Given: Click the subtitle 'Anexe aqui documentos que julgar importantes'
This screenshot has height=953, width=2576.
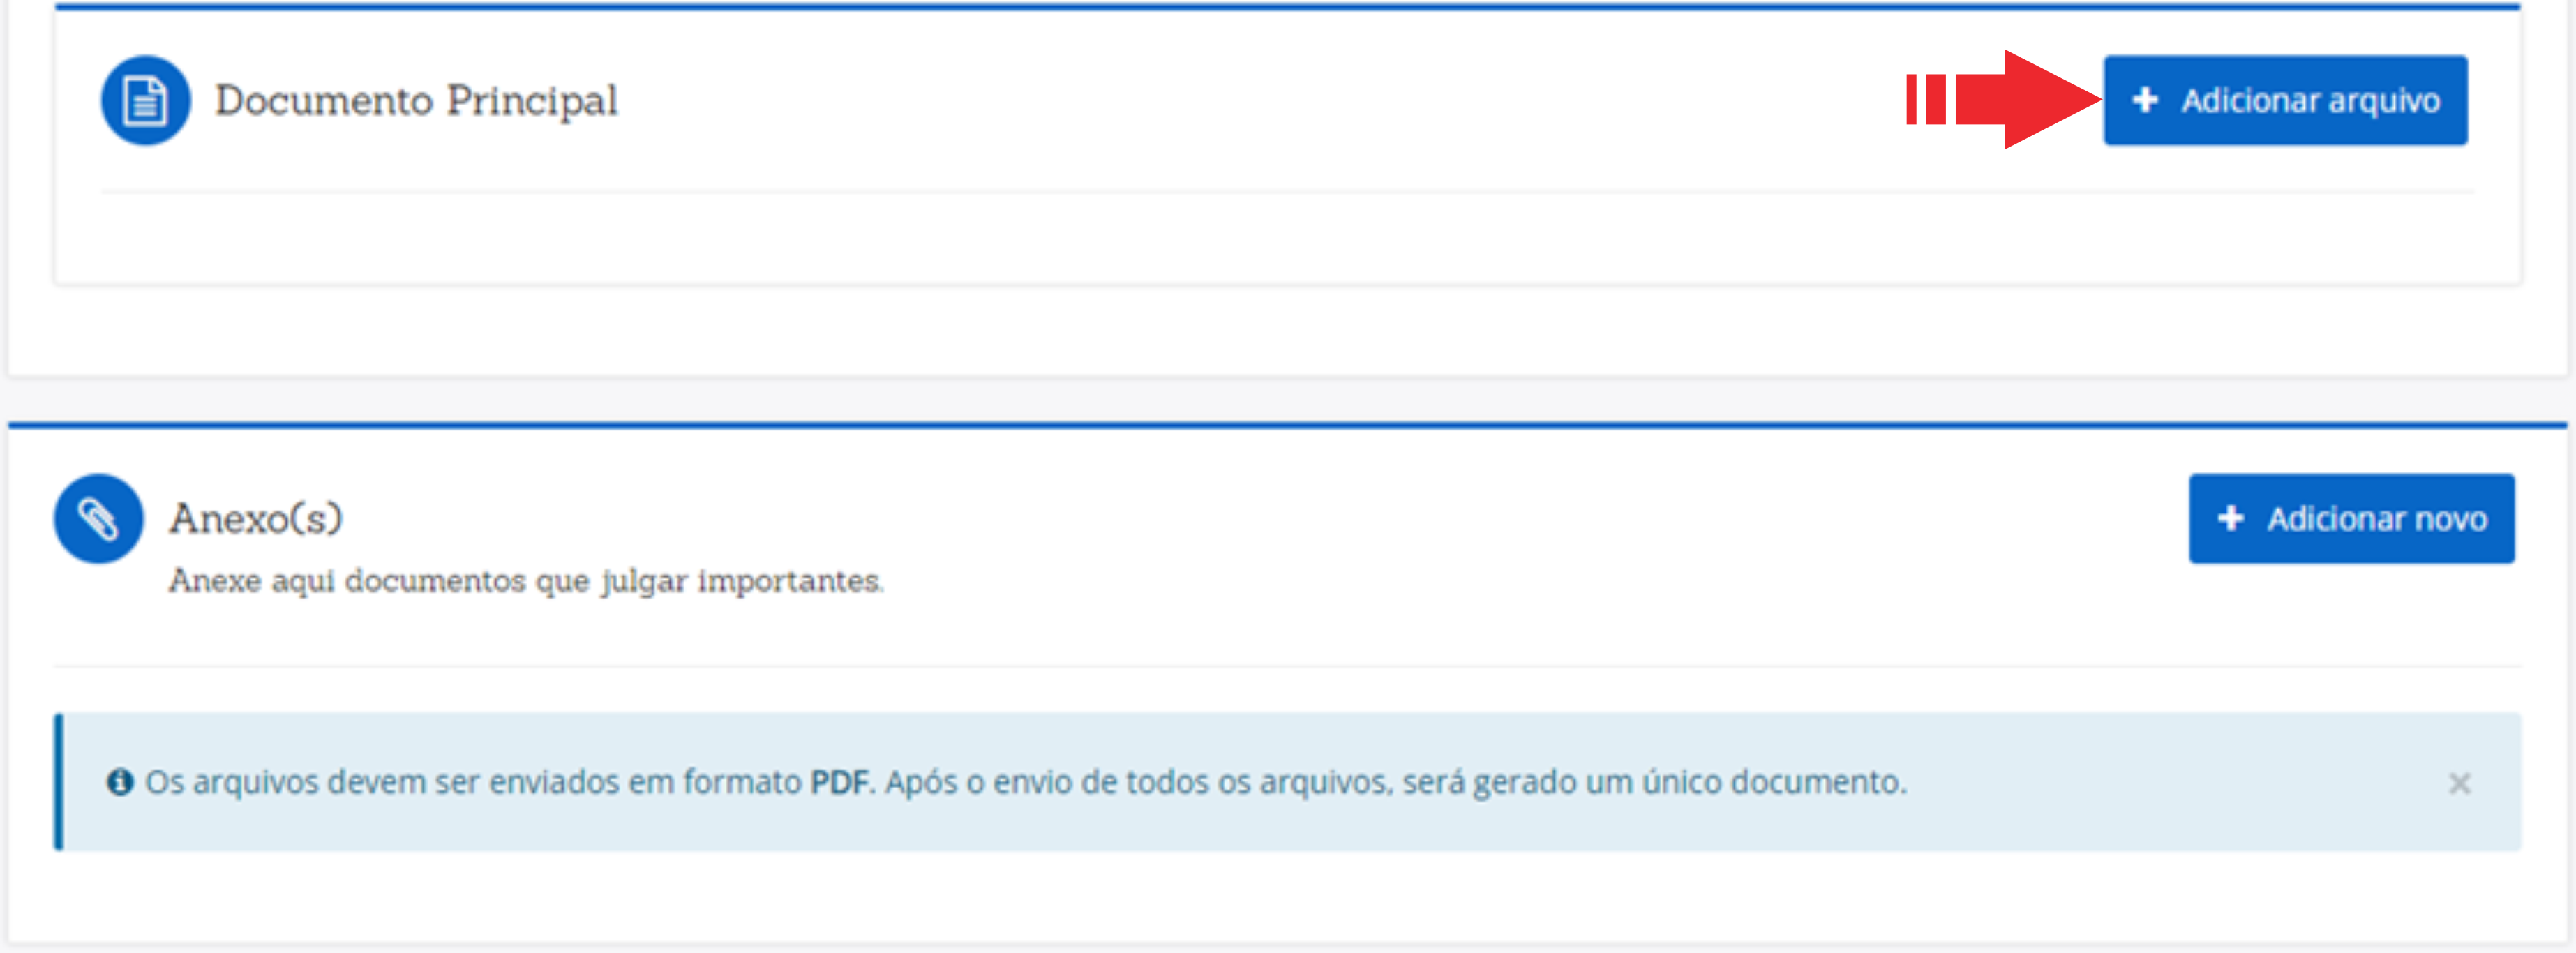Looking at the screenshot, I should [526, 580].
